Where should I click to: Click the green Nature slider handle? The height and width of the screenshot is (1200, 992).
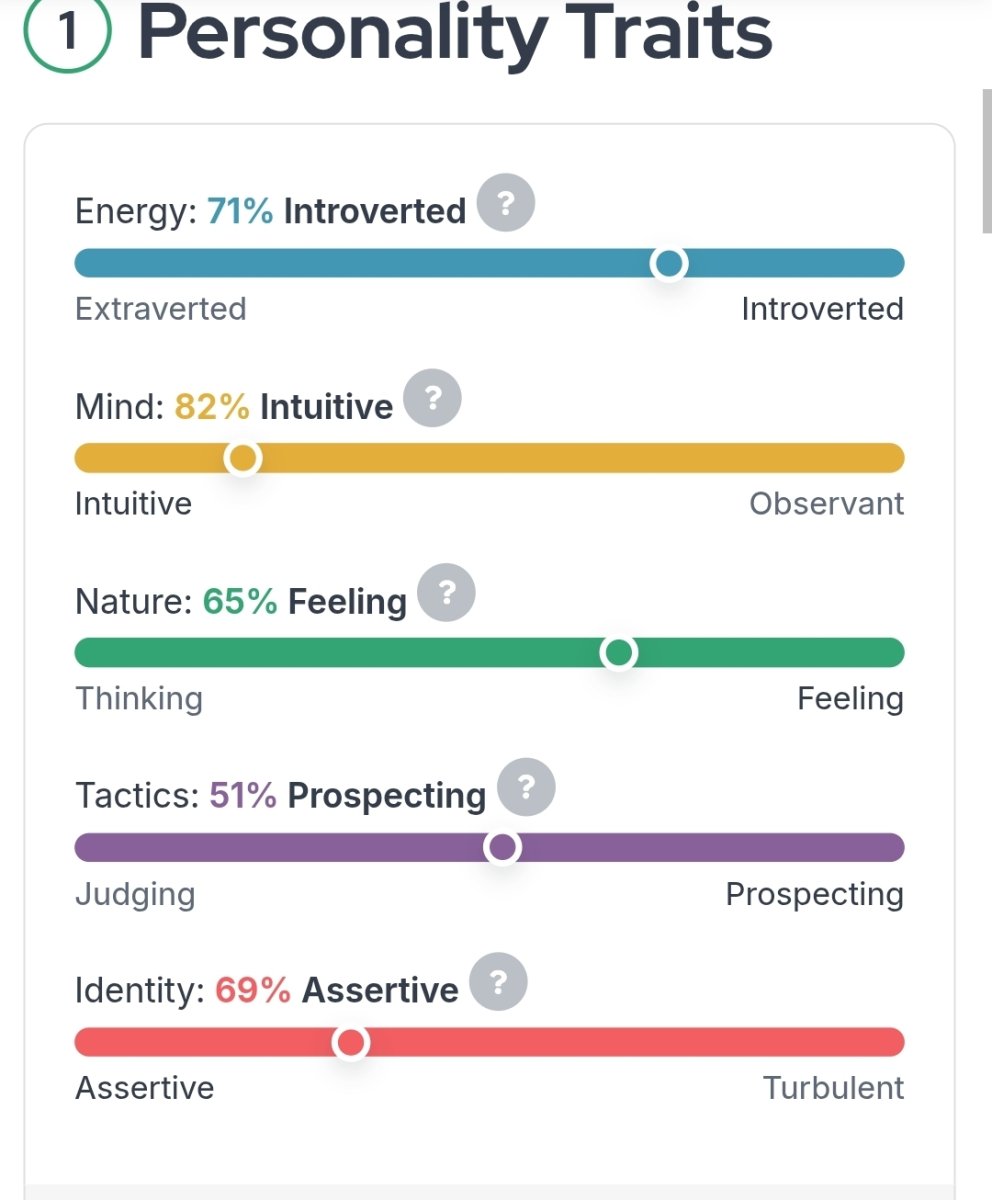pyautogui.click(x=619, y=653)
